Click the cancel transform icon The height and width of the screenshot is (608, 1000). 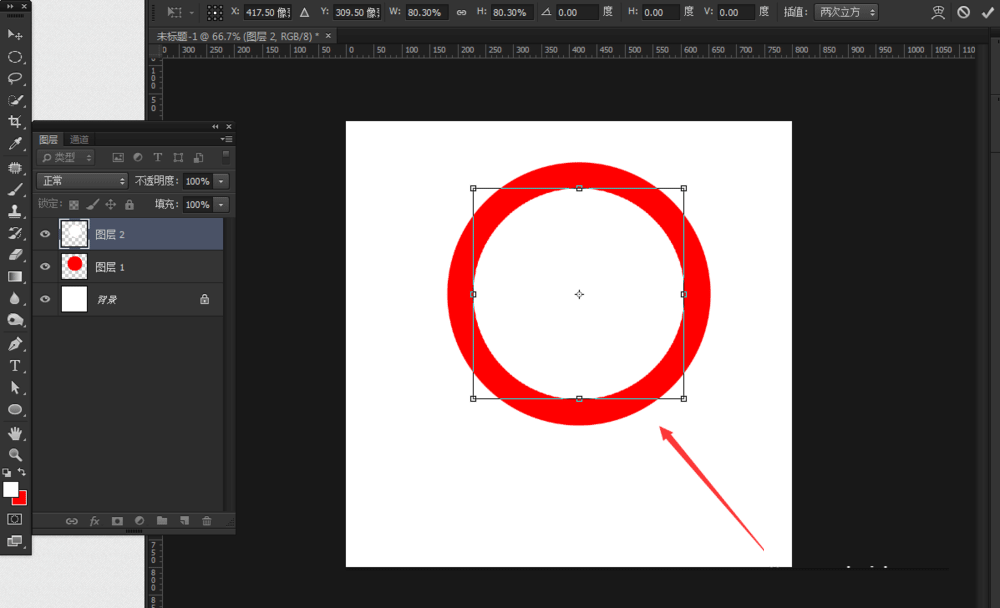963,12
